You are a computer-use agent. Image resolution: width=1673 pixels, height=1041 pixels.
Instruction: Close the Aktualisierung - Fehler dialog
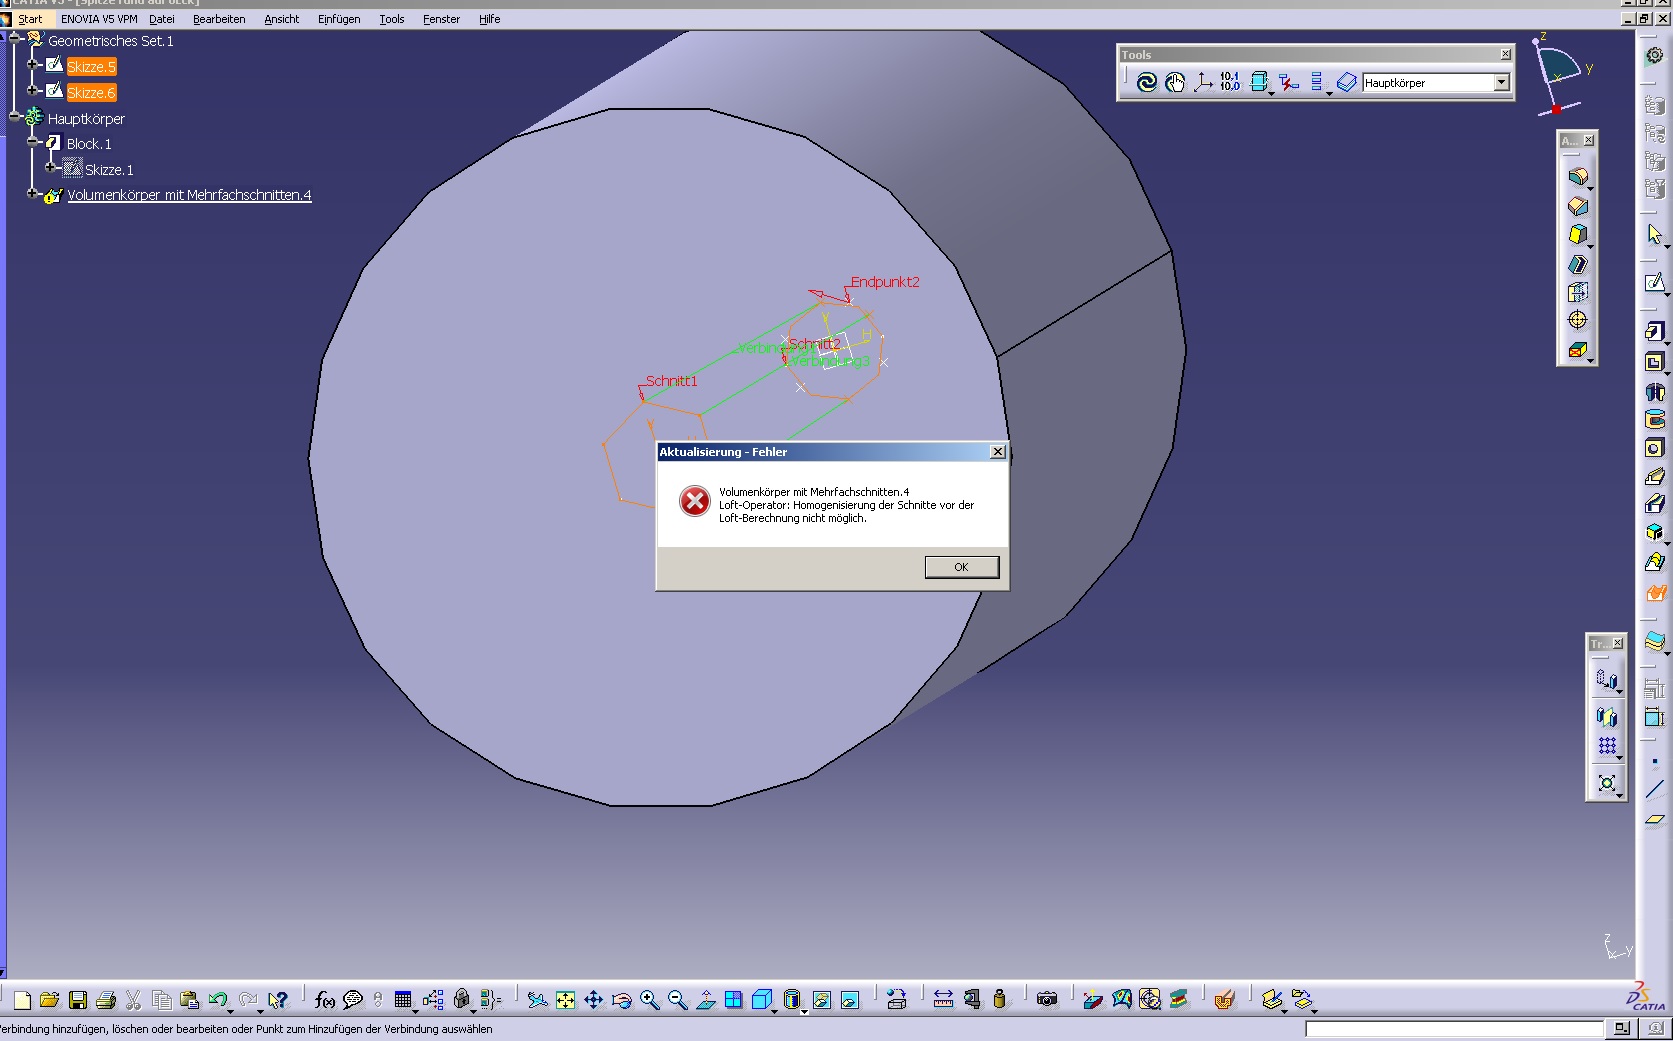click(x=997, y=452)
